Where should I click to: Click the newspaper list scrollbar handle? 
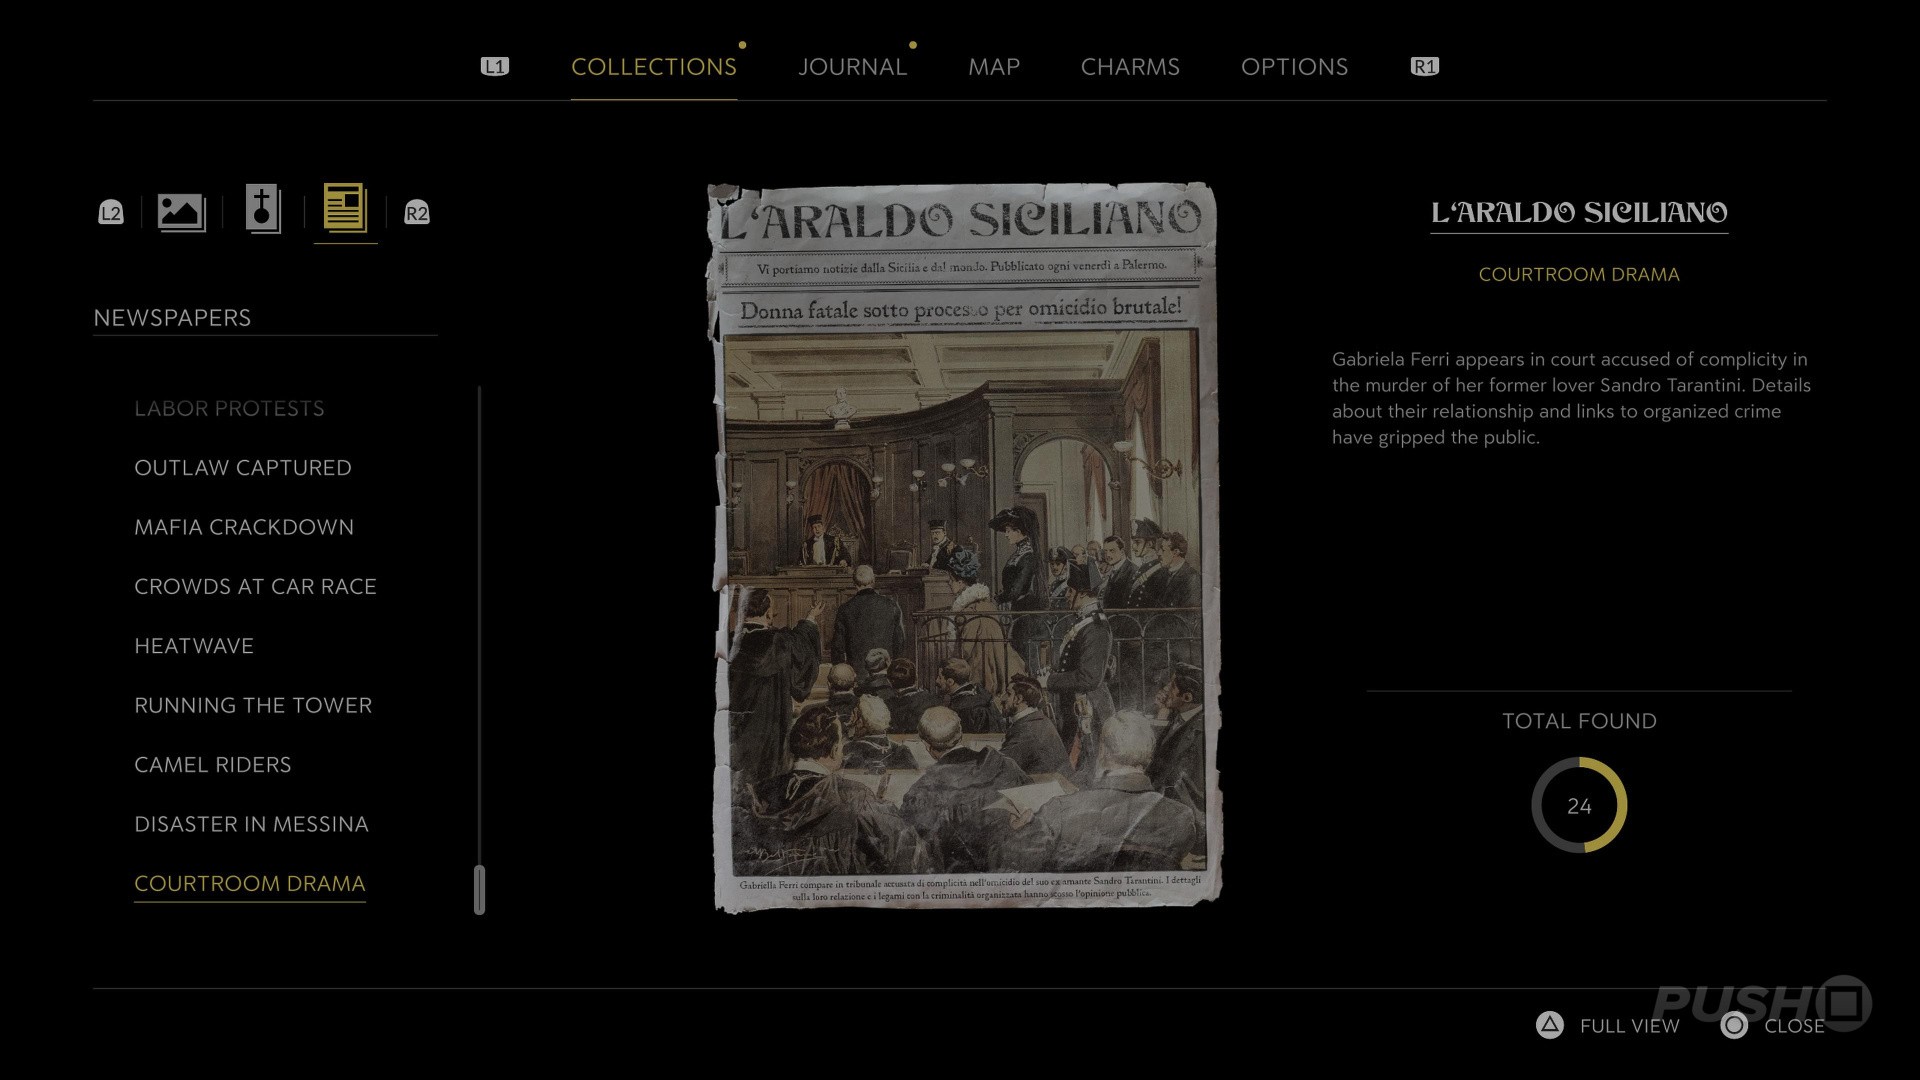[x=479, y=889]
